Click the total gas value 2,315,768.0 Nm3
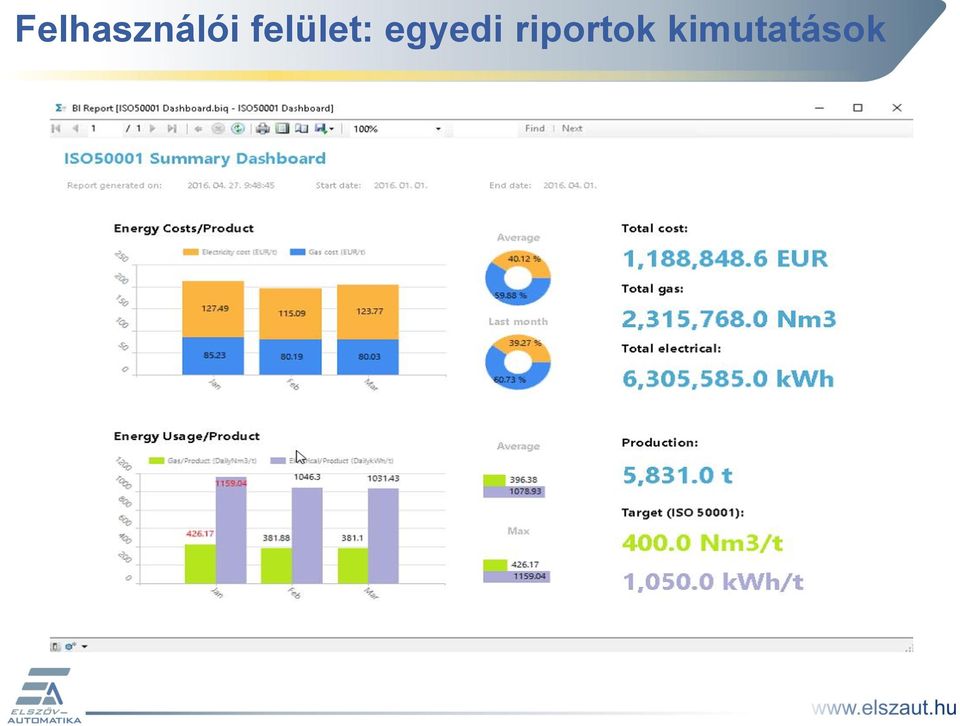Viewport: 960px width, 726px height. [x=729, y=319]
